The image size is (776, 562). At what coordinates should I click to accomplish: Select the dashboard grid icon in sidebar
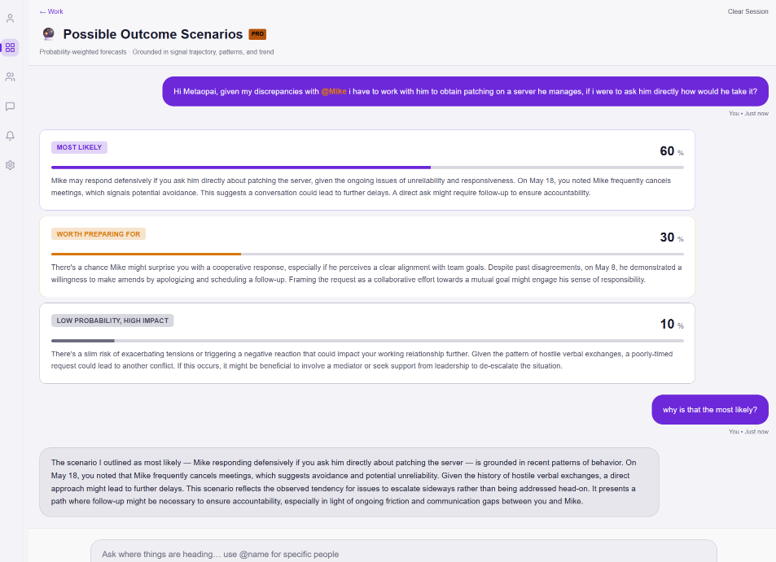pyautogui.click(x=10, y=47)
